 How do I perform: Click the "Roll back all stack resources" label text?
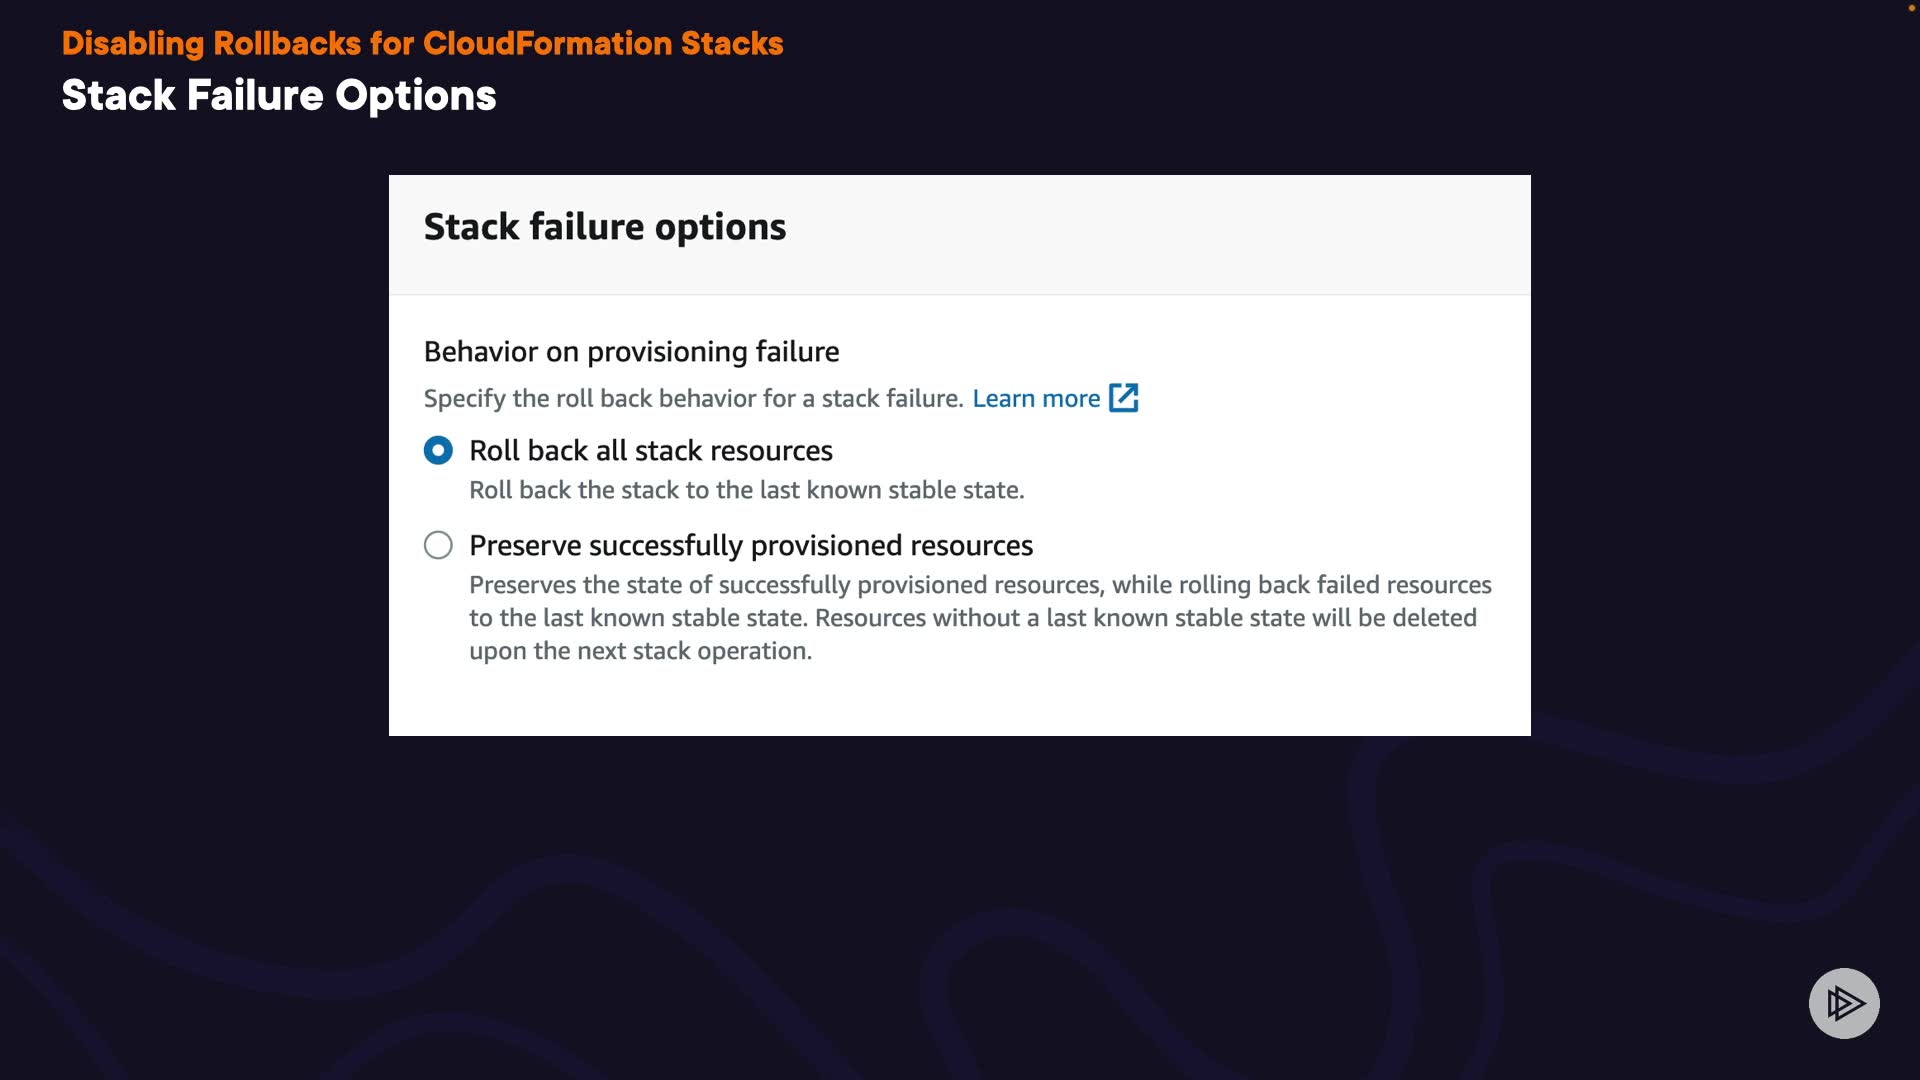[x=651, y=451]
